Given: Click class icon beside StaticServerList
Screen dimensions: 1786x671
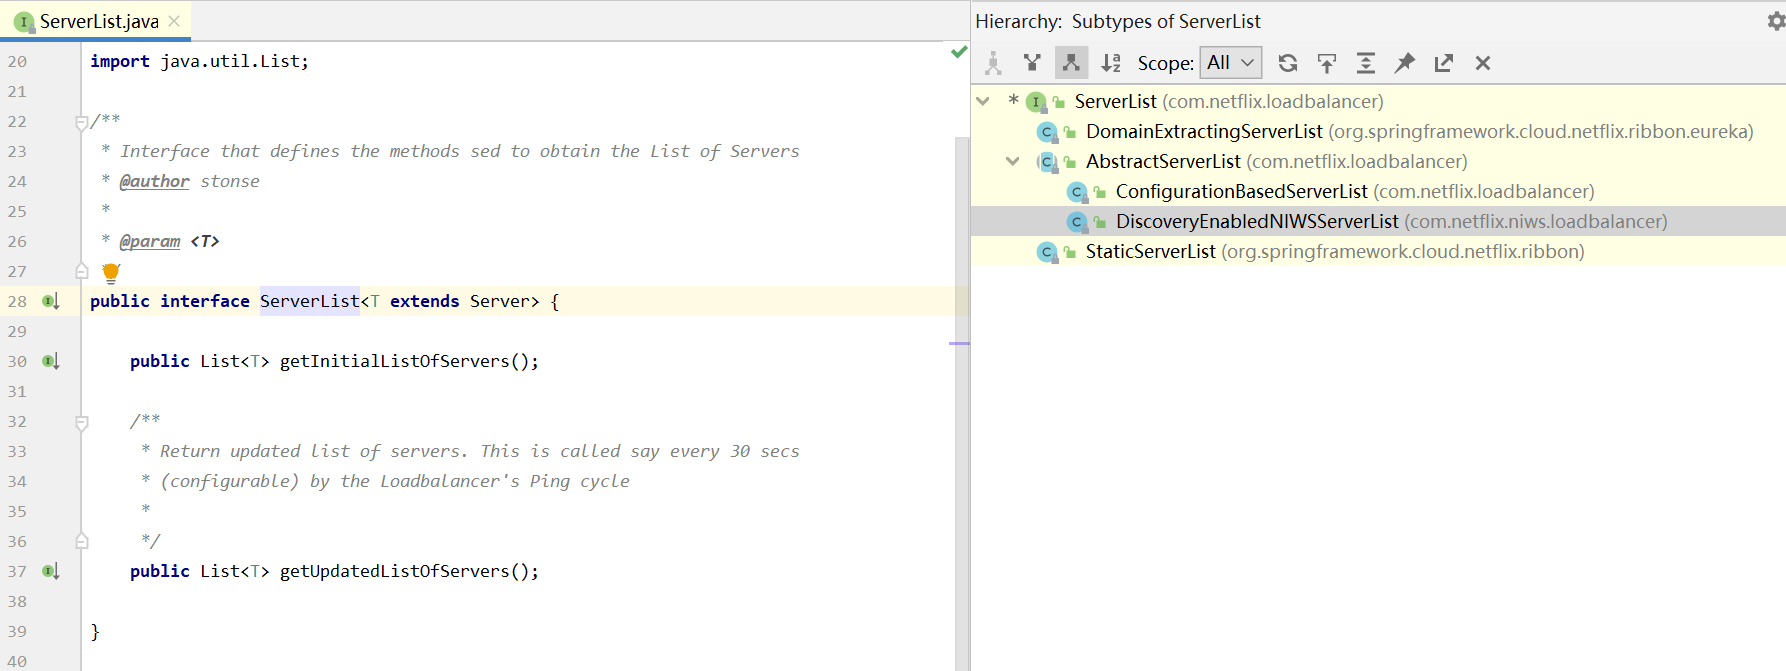Looking at the screenshot, I should (1047, 252).
